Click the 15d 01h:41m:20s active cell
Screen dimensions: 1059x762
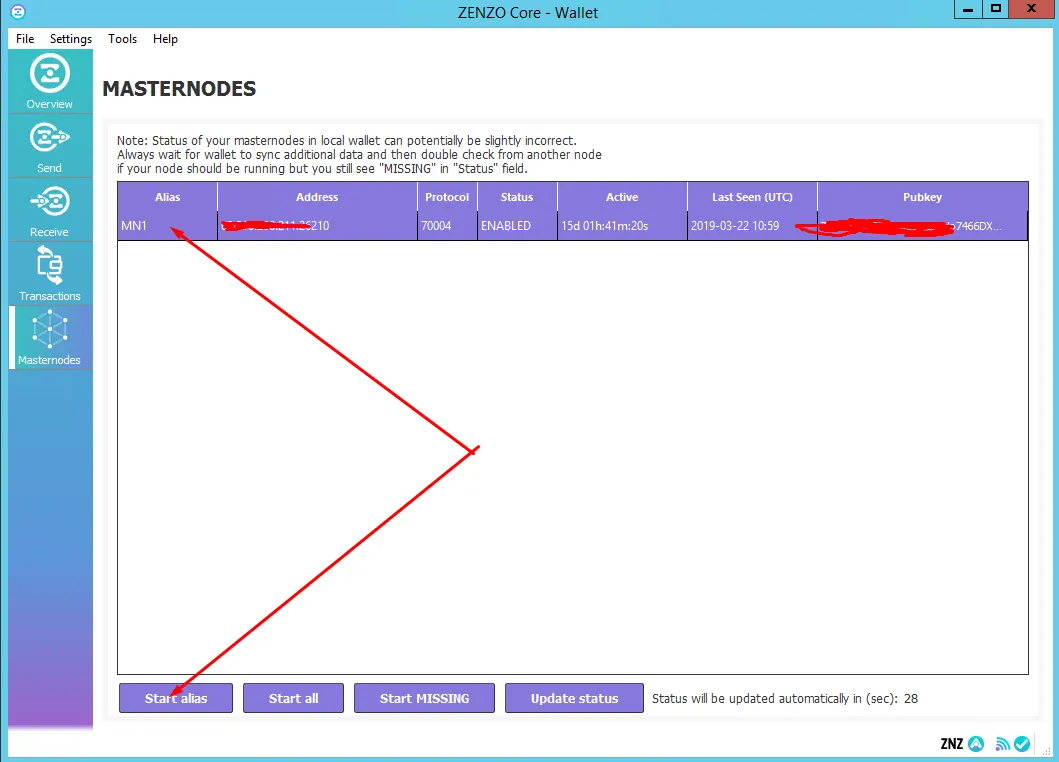[x=622, y=226]
